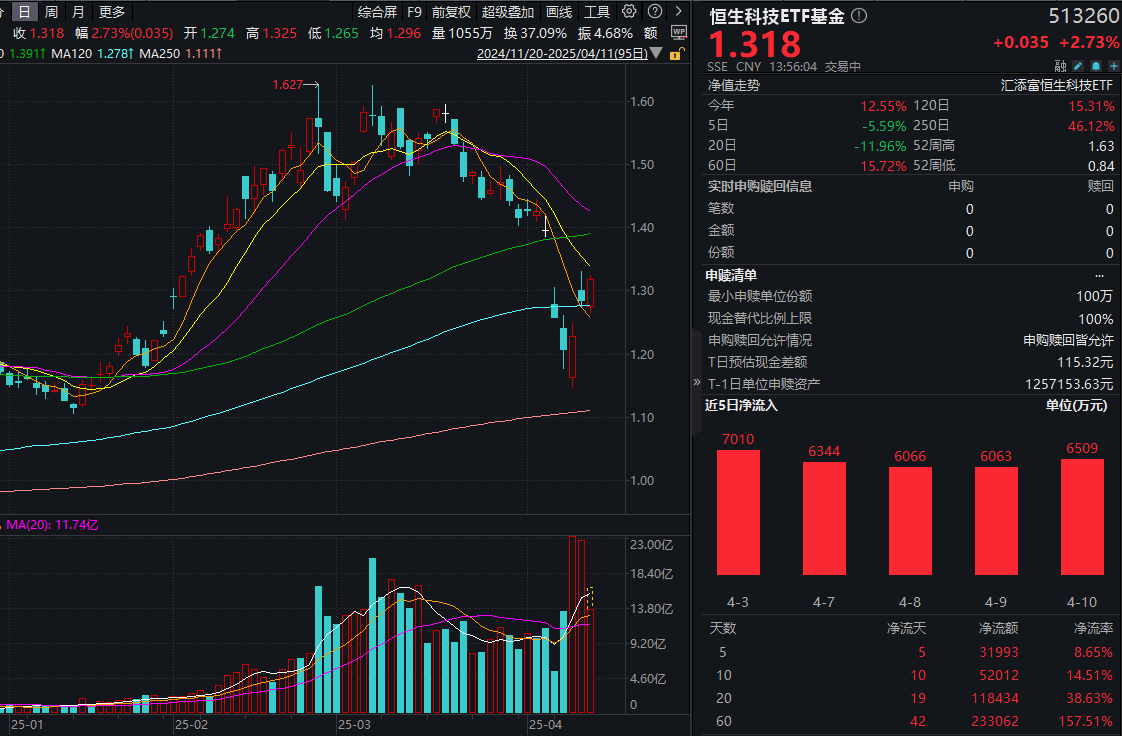This screenshot has height=736, width=1122.
Task: Click the bell alert icon
Action: click(1096, 66)
